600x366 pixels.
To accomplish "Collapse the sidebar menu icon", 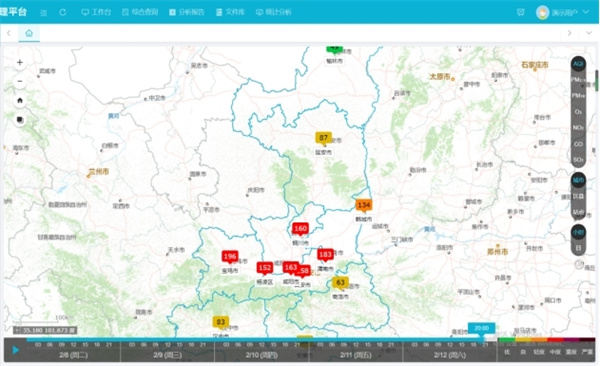I will pos(44,13).
